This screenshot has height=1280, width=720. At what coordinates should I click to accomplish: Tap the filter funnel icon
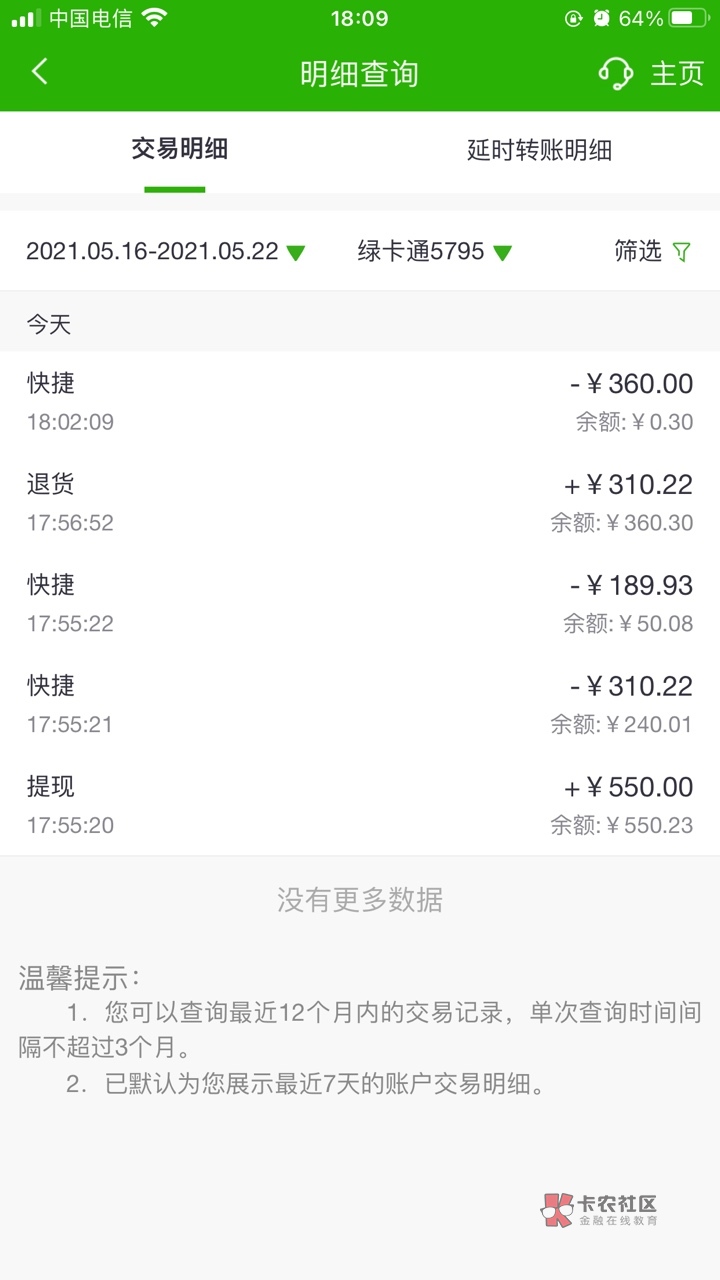(682, 252)
